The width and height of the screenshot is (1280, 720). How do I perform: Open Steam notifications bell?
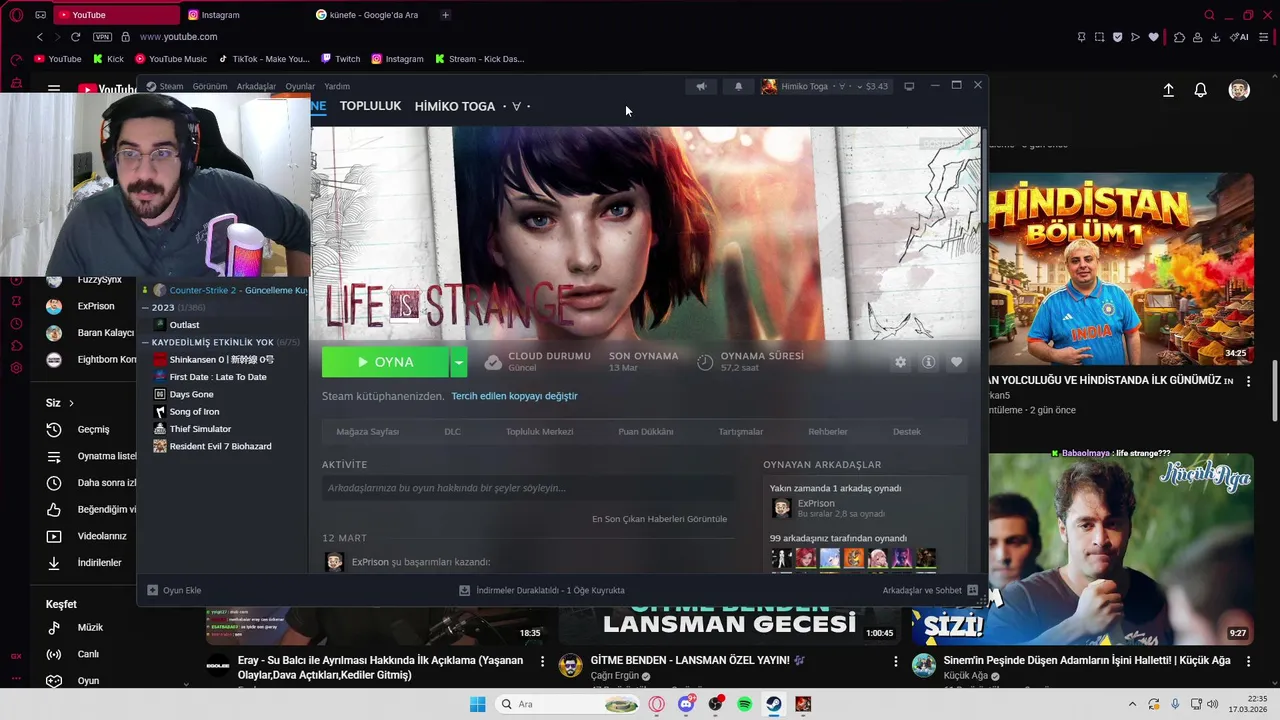pos(739,86)
